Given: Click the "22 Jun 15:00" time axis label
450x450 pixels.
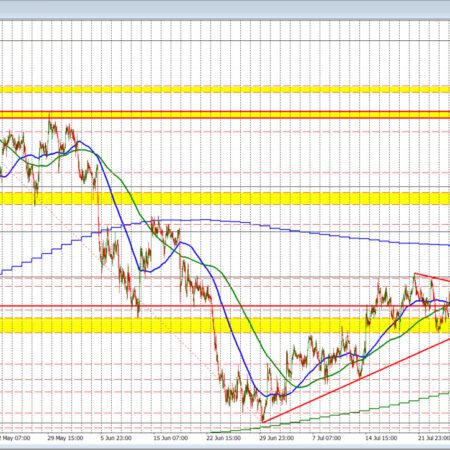Looking at the screenshot, I should [x=223, y=438].
